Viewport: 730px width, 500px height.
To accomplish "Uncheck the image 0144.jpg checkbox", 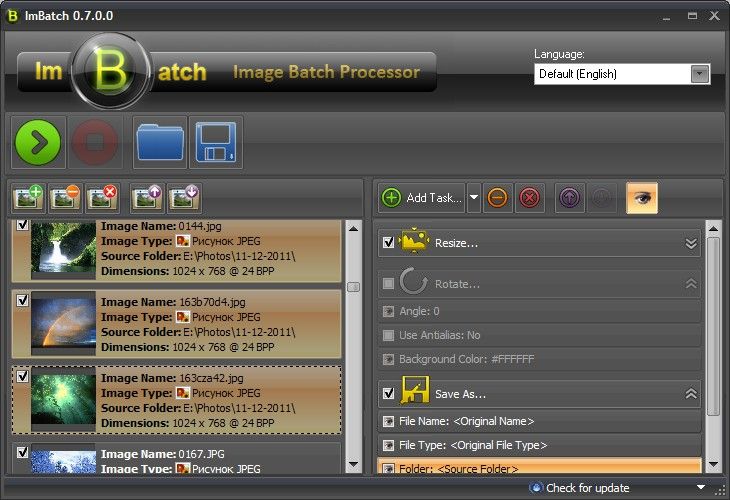I will (22, 226).
